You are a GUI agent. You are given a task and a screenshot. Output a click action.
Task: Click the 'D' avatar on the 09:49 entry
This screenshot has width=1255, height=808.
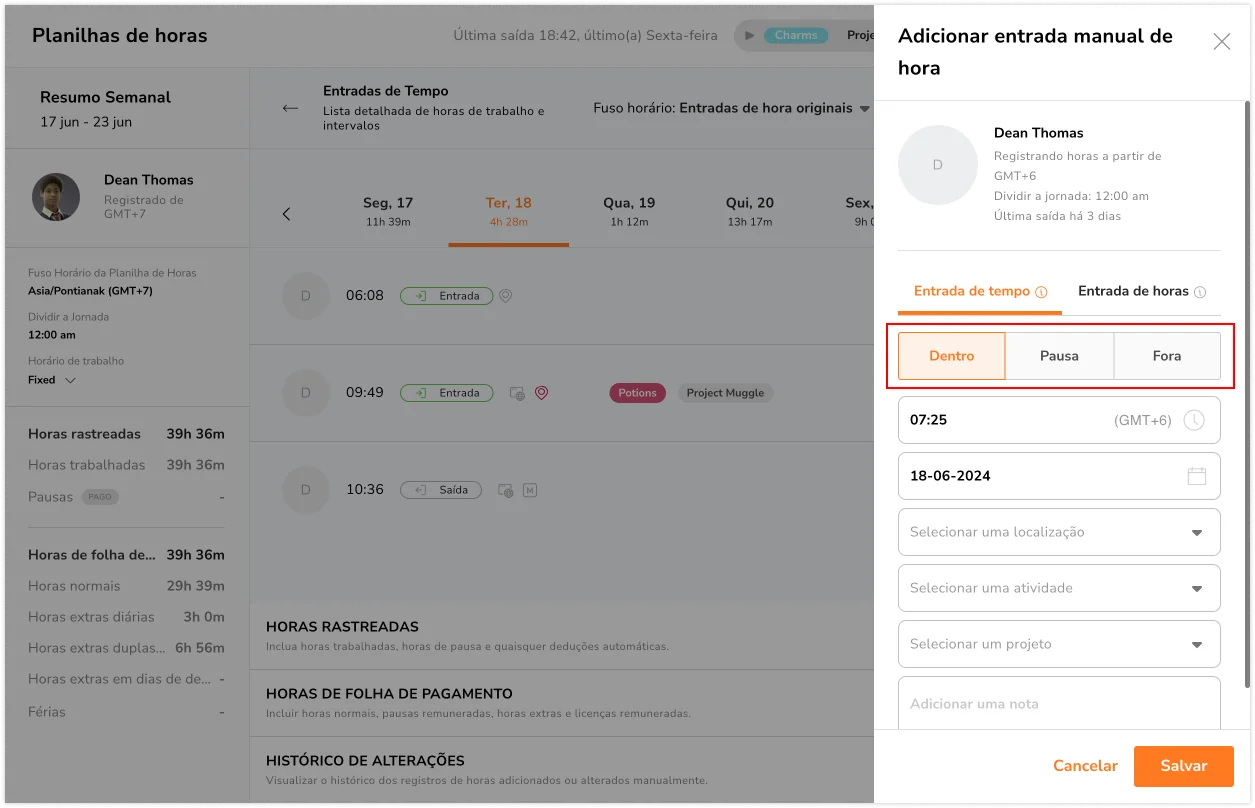coord(306,393)
